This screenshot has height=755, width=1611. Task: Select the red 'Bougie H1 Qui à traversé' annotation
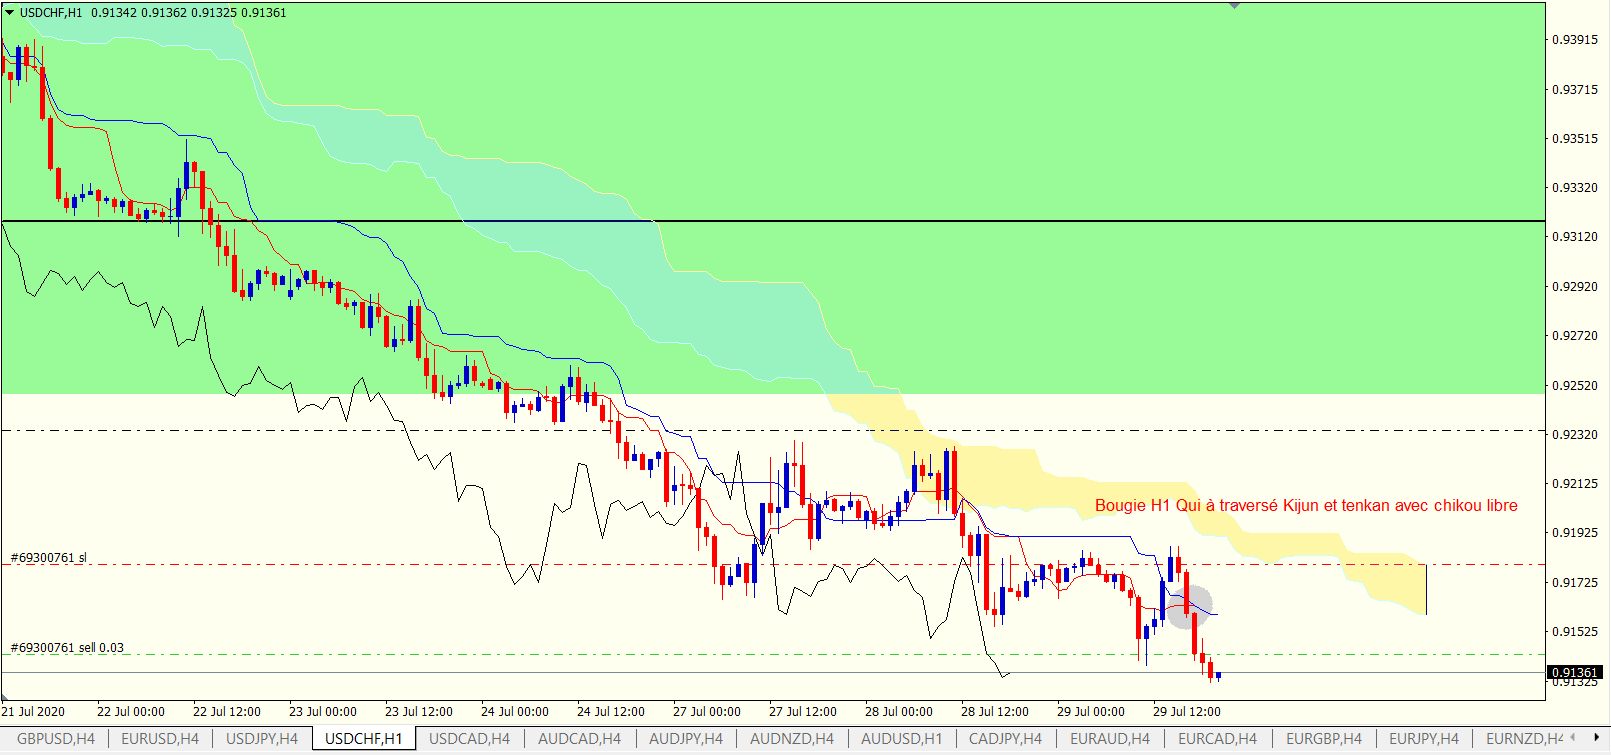point(1306,505)
